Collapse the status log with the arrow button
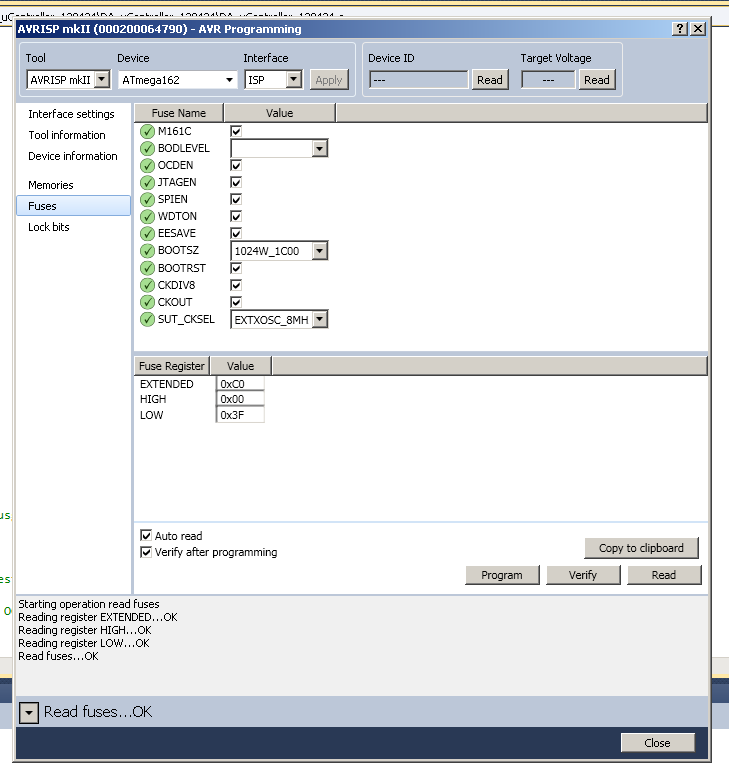Image resolution: width=729 pixels, height=767 pixels. [29, 713]
